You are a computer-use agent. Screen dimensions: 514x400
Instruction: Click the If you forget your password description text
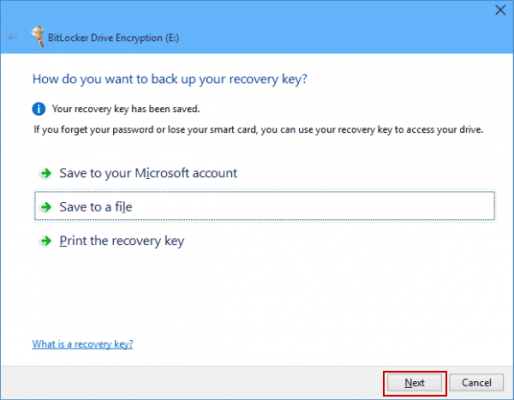[x=258, y=130]
